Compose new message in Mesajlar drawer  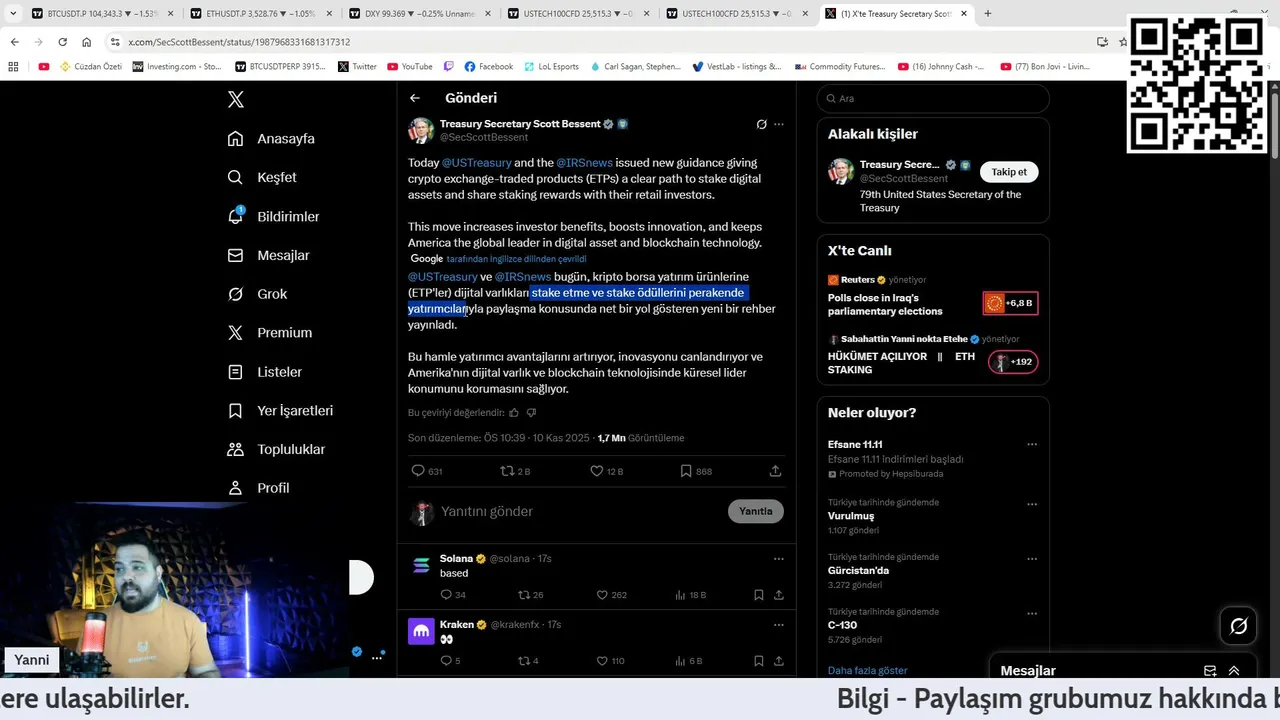pyautogui.click(x=1210, y=671)
